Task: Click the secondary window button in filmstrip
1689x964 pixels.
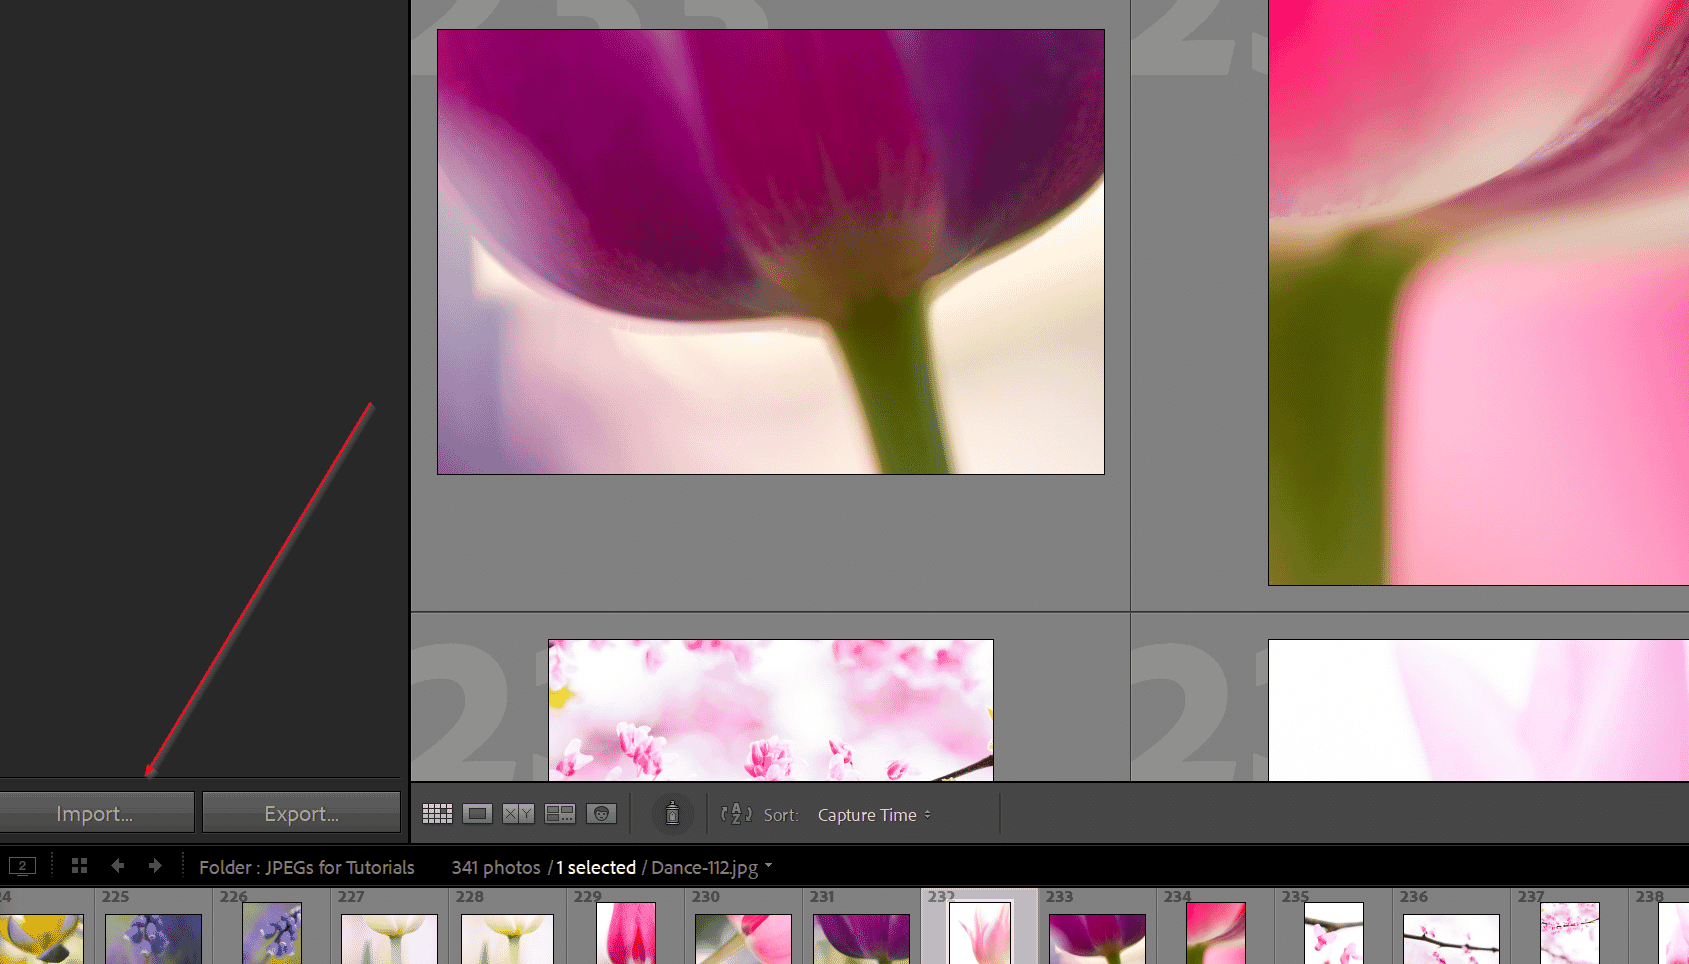Action: pos(22,866)
